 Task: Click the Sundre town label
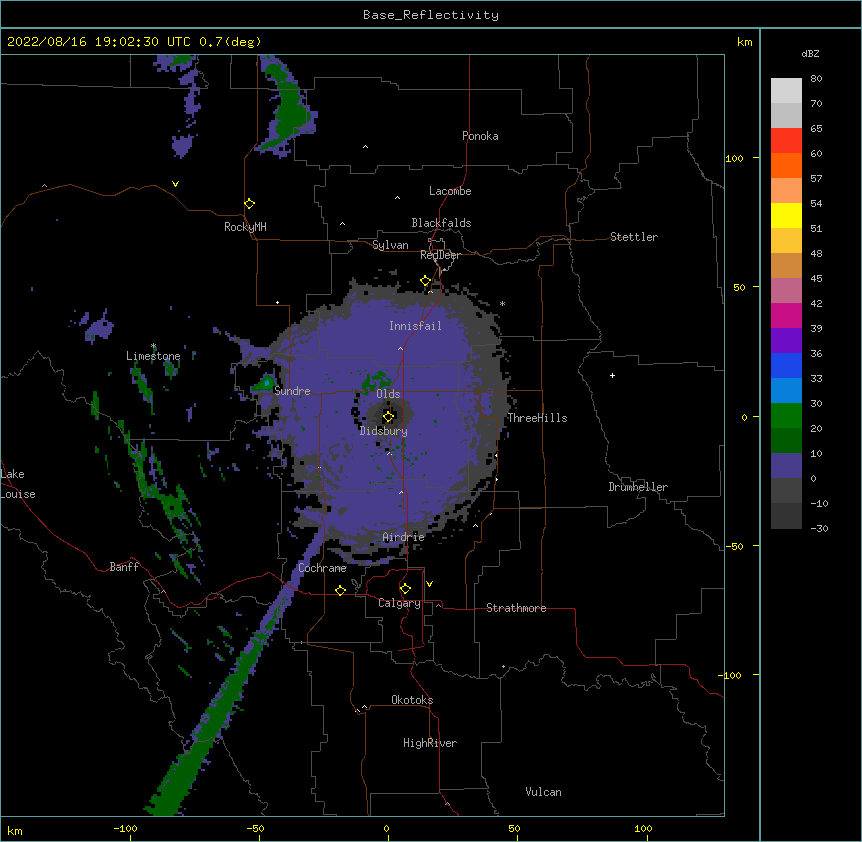(x=292, y=391)
